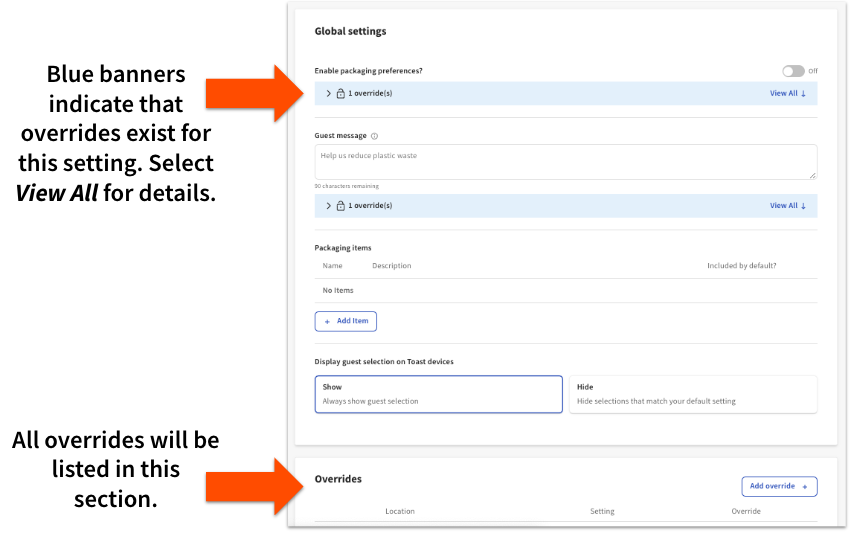Click lock icon in Guest message override banner
854x537 pixels.
point(340,206)
